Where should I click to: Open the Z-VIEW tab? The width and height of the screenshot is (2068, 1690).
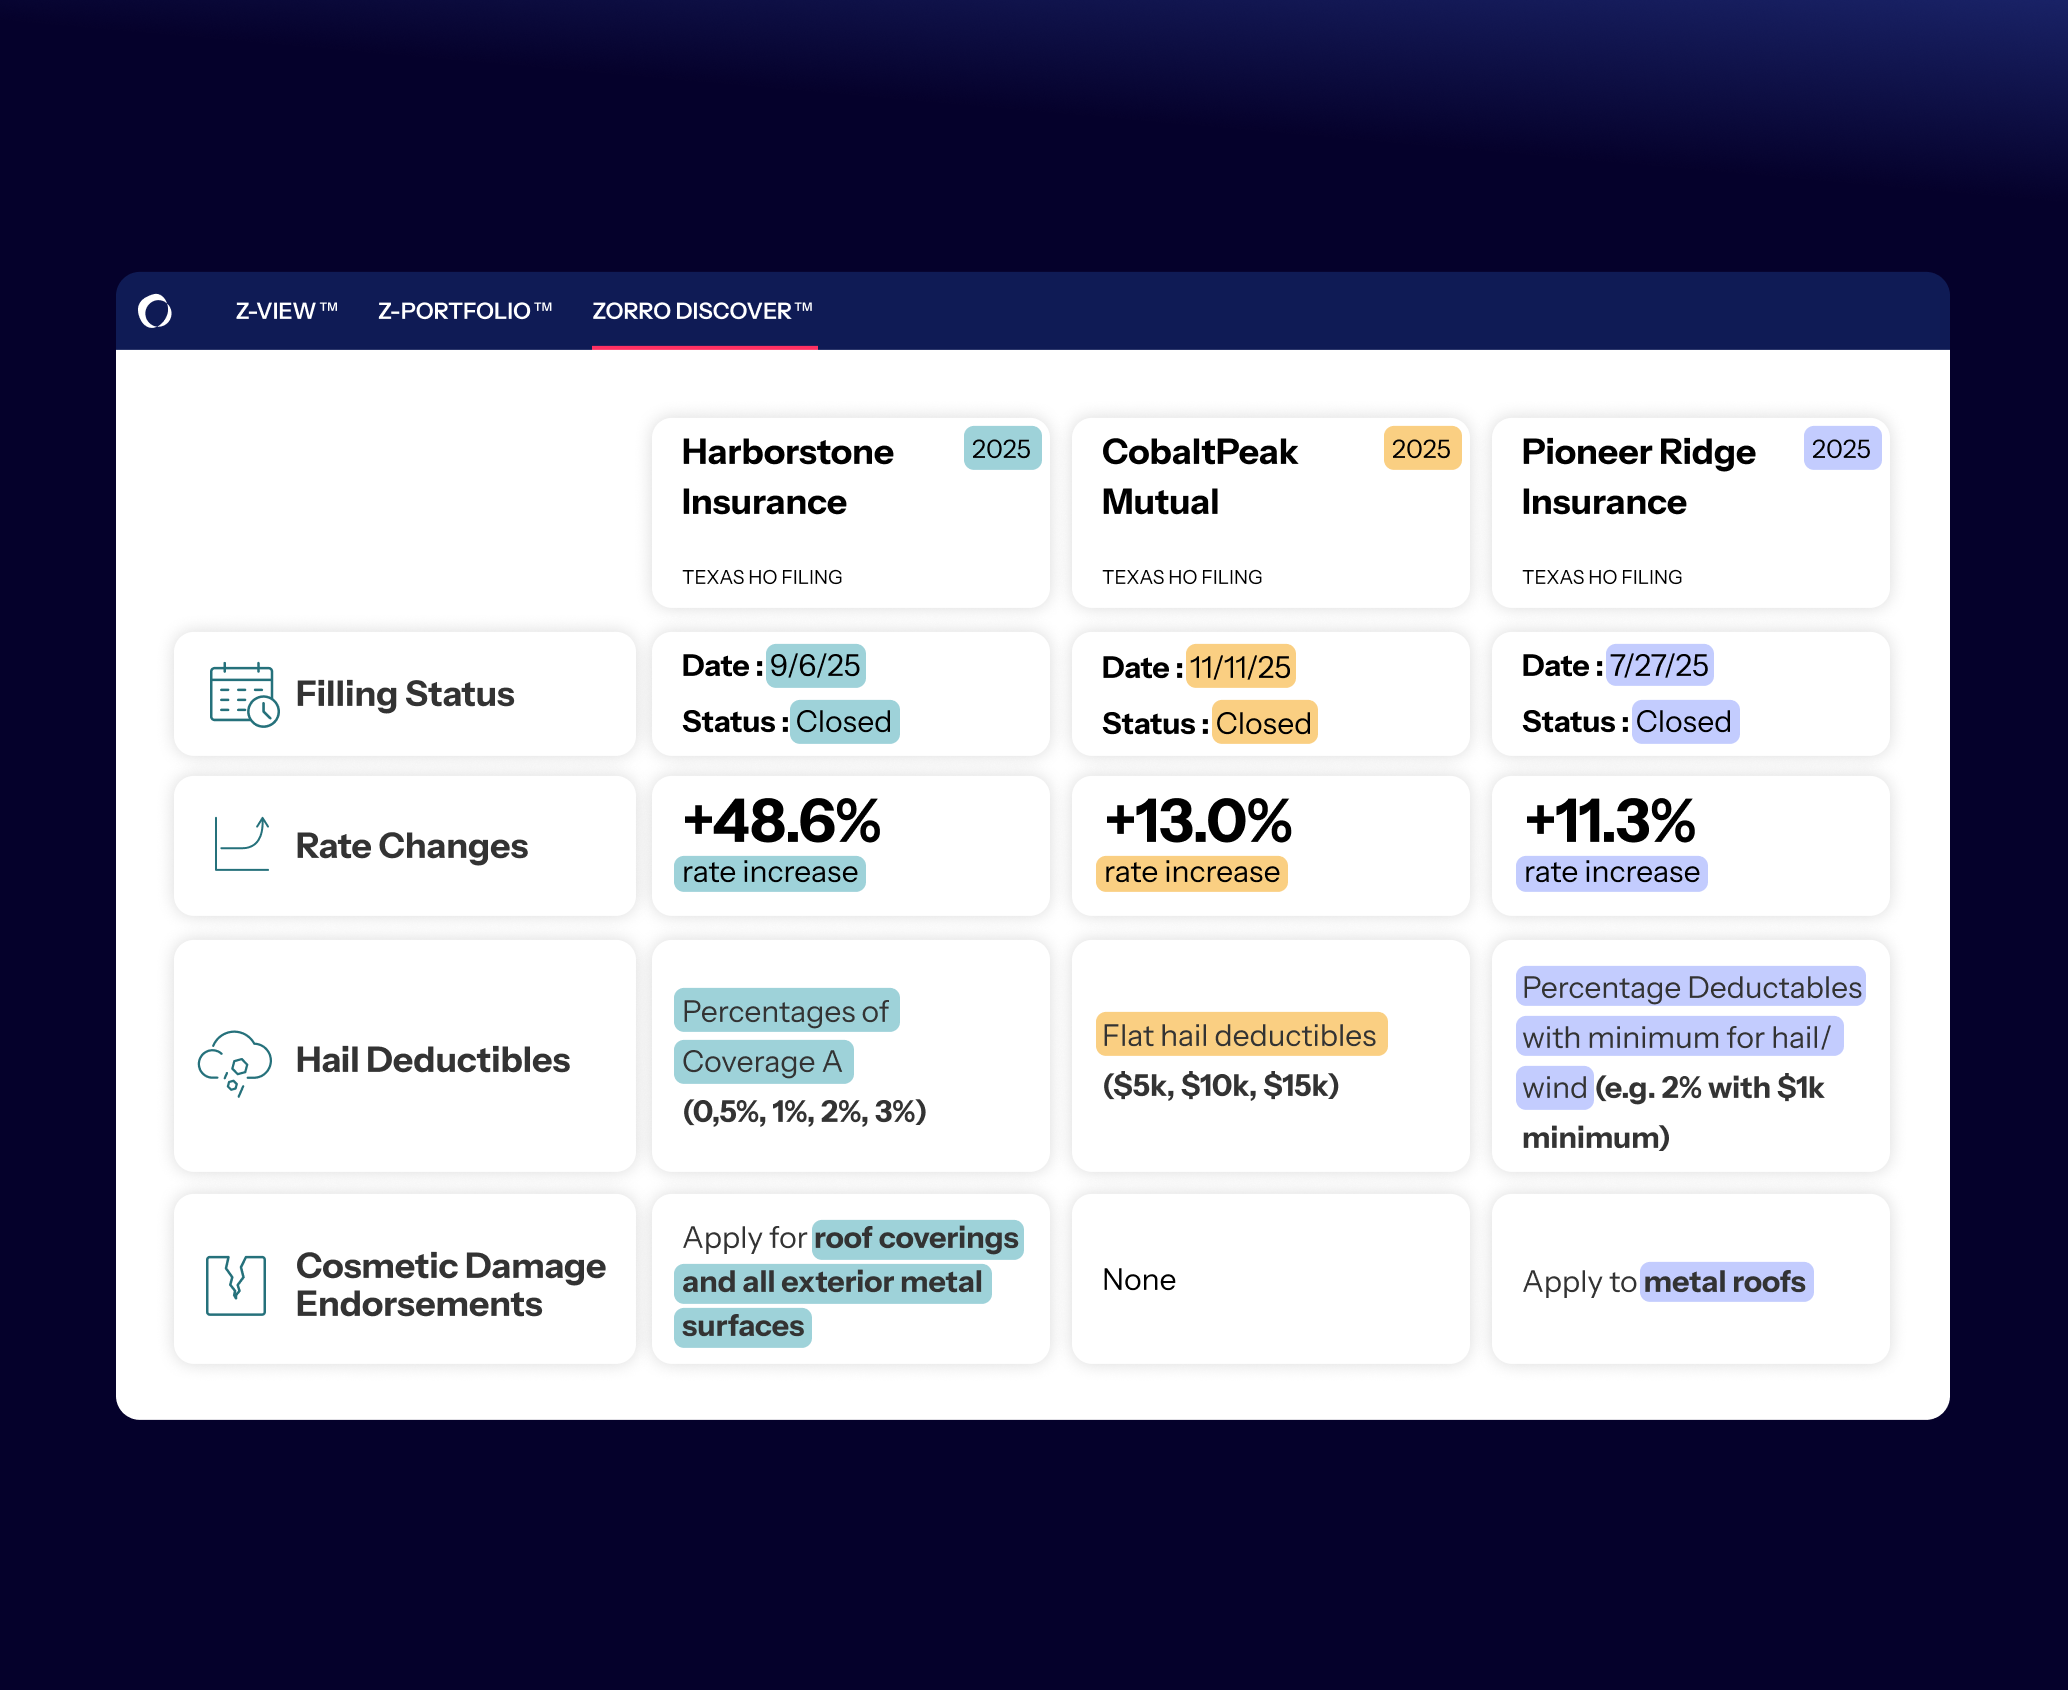coord(286,311)
